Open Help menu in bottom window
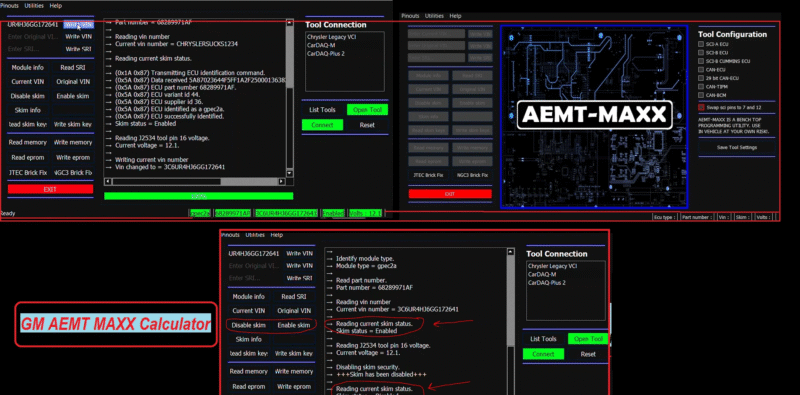The width and height of the screenshot is (800, 395). point(277,235)
